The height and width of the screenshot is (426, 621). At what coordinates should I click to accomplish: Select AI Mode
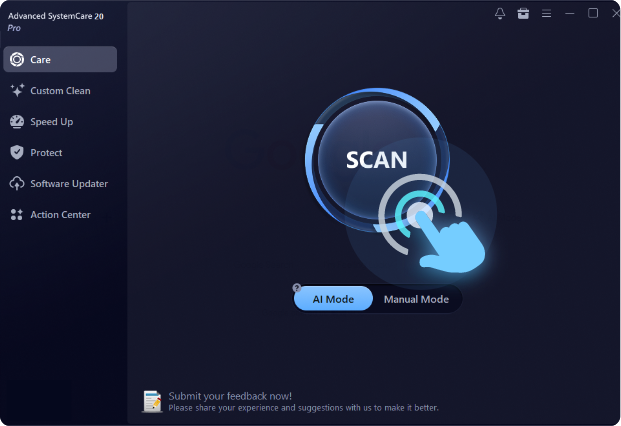[x=333, y=299]
